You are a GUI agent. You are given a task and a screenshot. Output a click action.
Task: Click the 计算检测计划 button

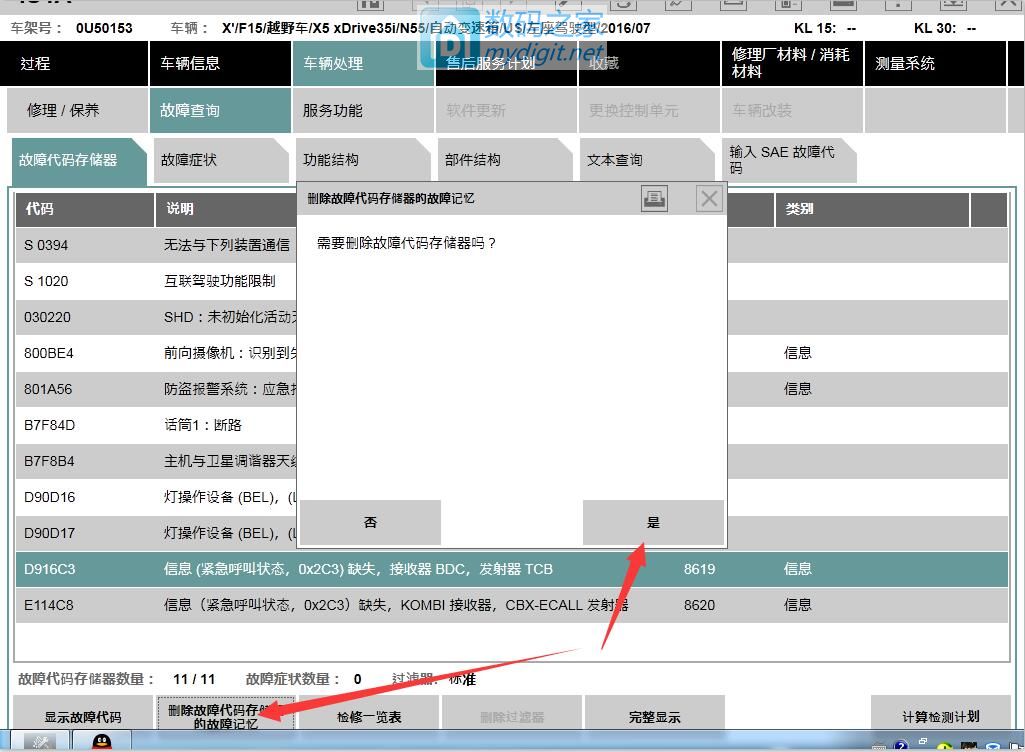pyautogui.click(x=941, y=713)
